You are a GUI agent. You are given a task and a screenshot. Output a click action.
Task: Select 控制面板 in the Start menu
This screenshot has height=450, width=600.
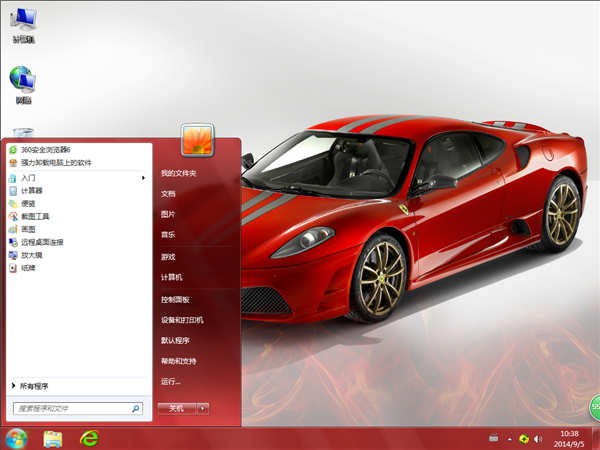pyautogui.click(x=175, y=299)
